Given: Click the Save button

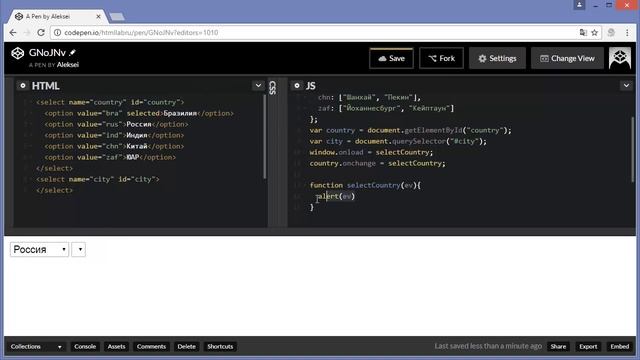Looking at the screenshot, I should click(391, 58).
